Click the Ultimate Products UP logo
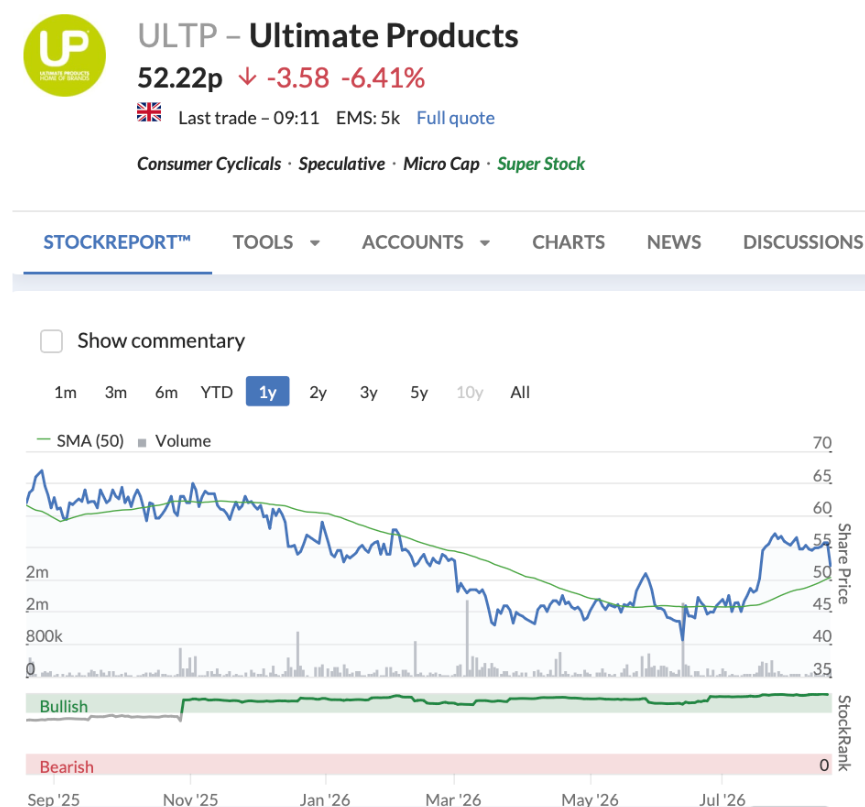Viewport: 865px width, 807px height. tap(65, 55)
